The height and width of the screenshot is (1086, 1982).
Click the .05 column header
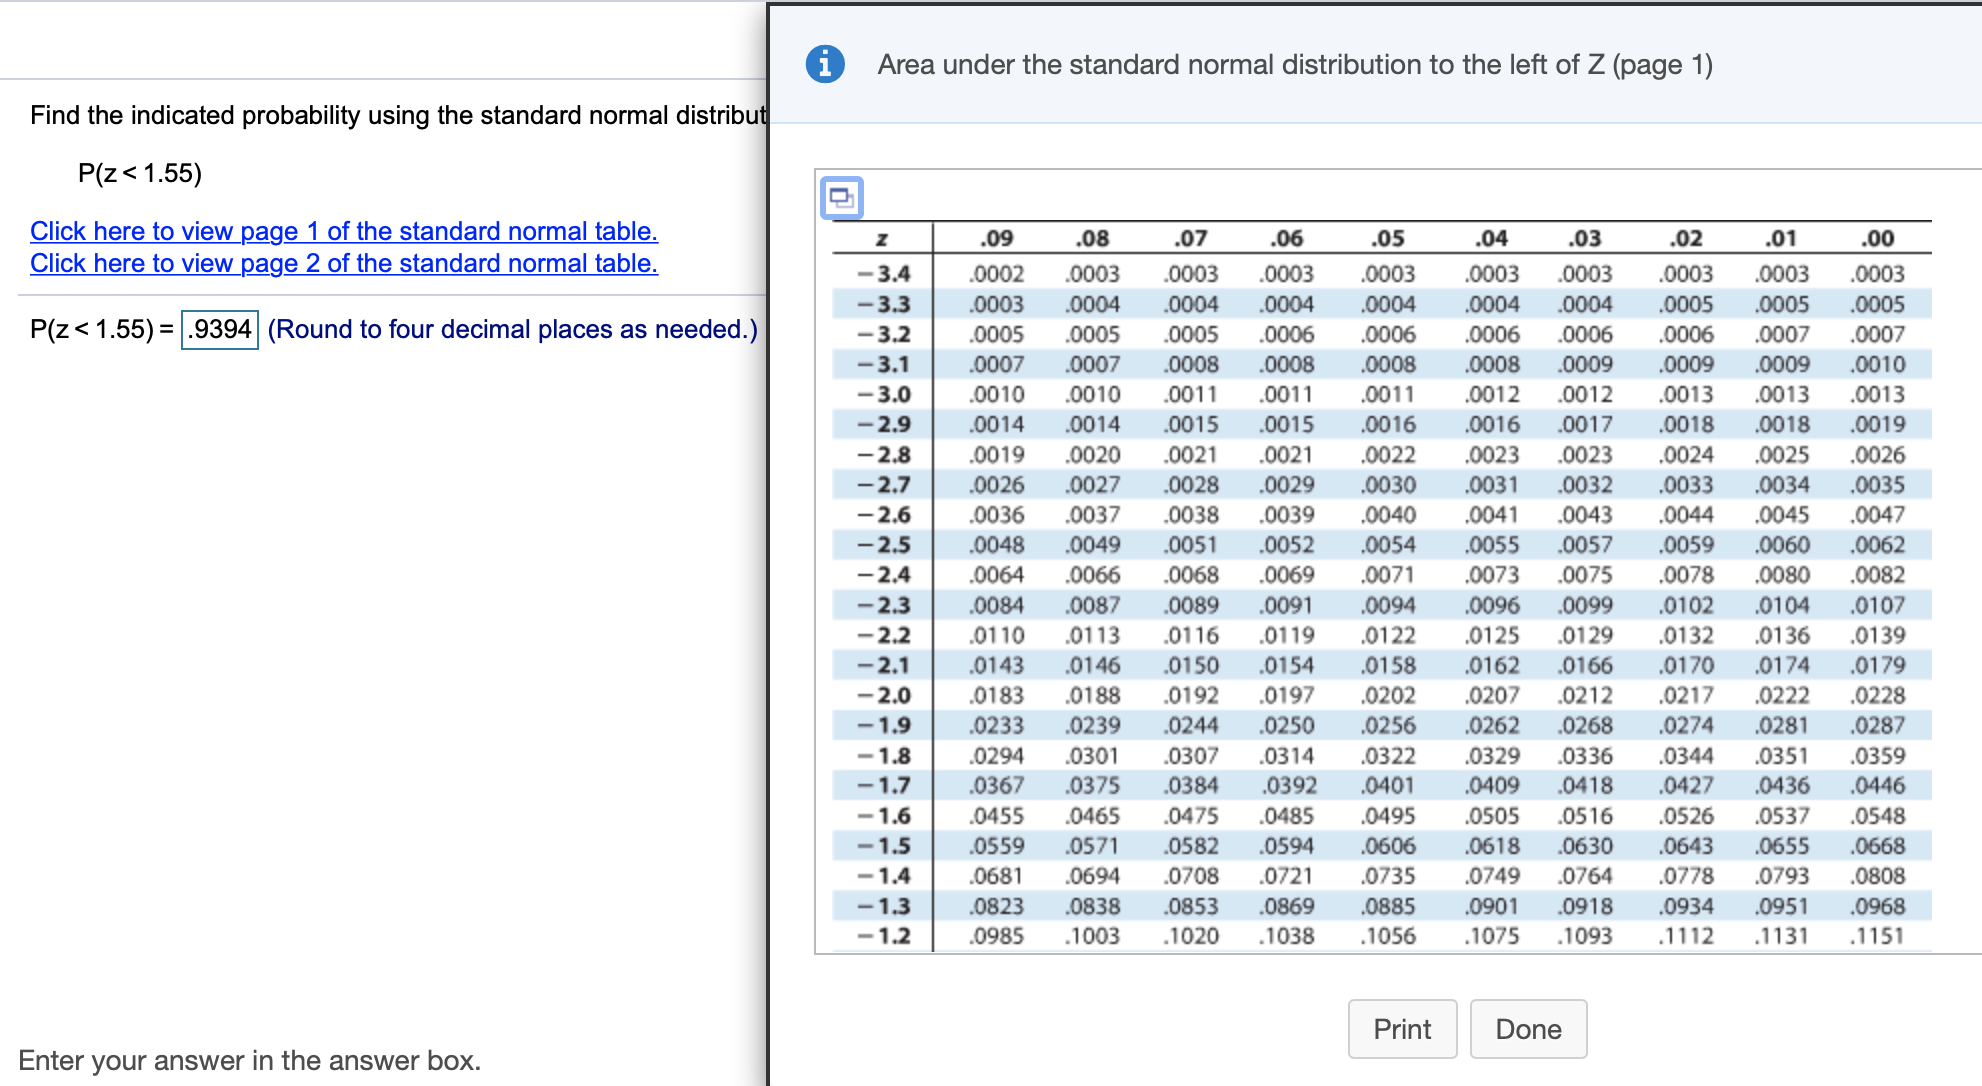click(1388, 238)
